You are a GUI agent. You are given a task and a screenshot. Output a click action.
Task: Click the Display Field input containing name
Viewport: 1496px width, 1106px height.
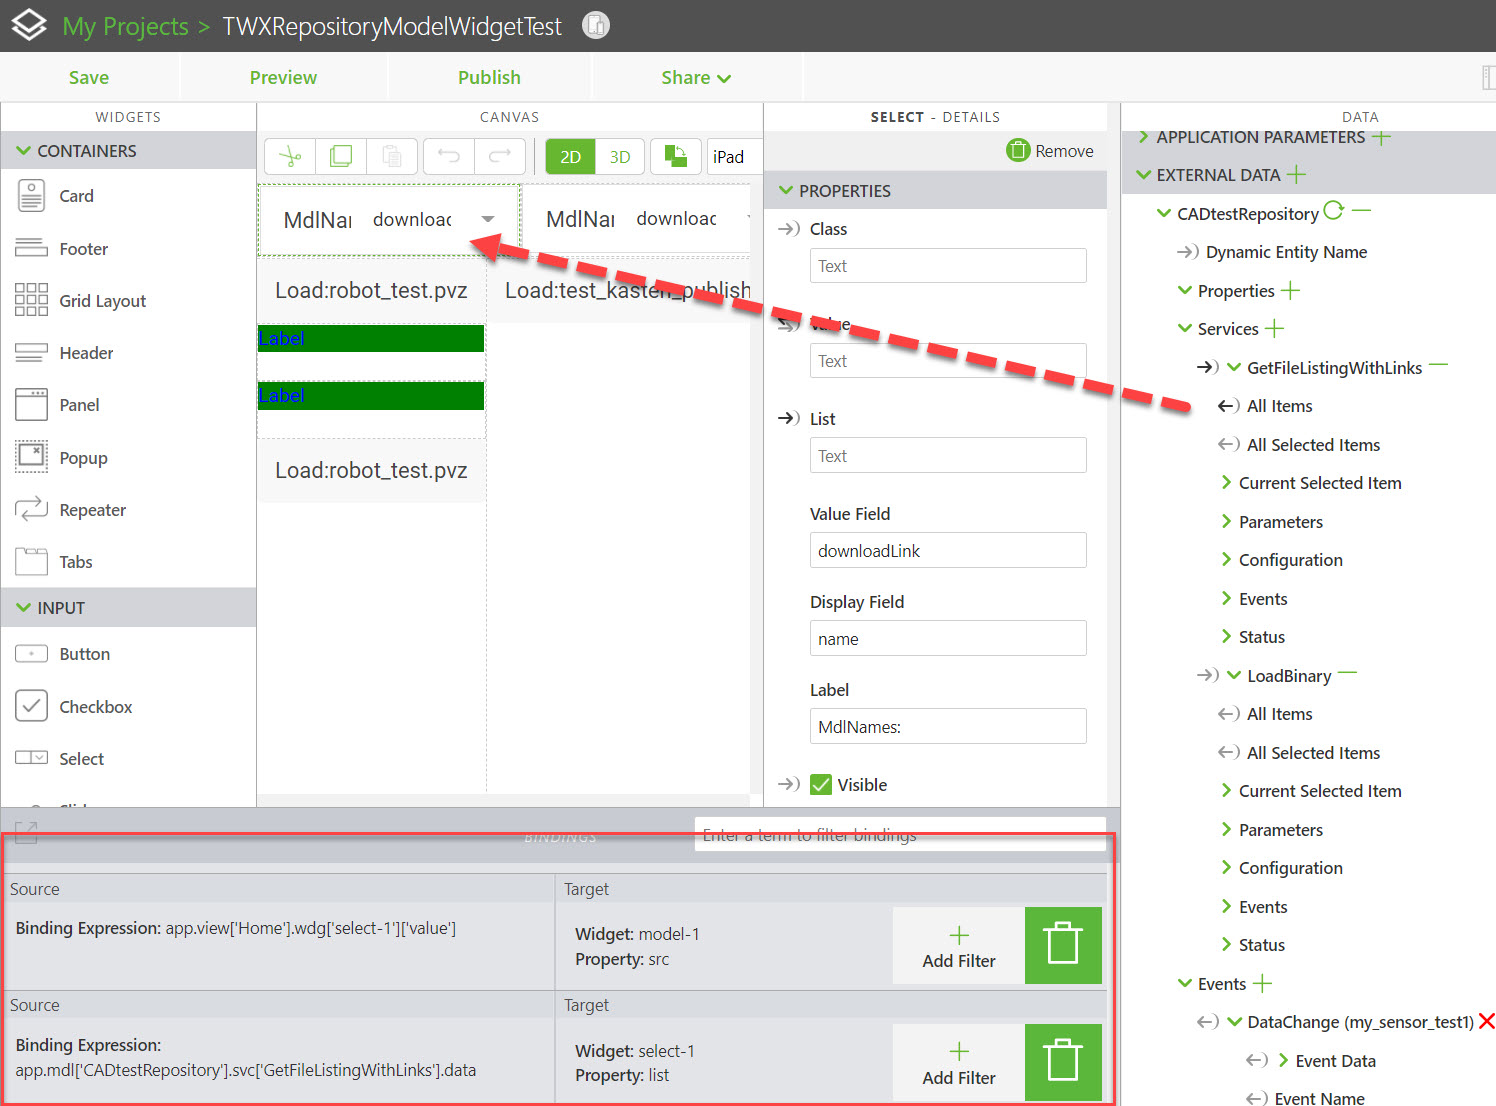[x=947, y=639]
